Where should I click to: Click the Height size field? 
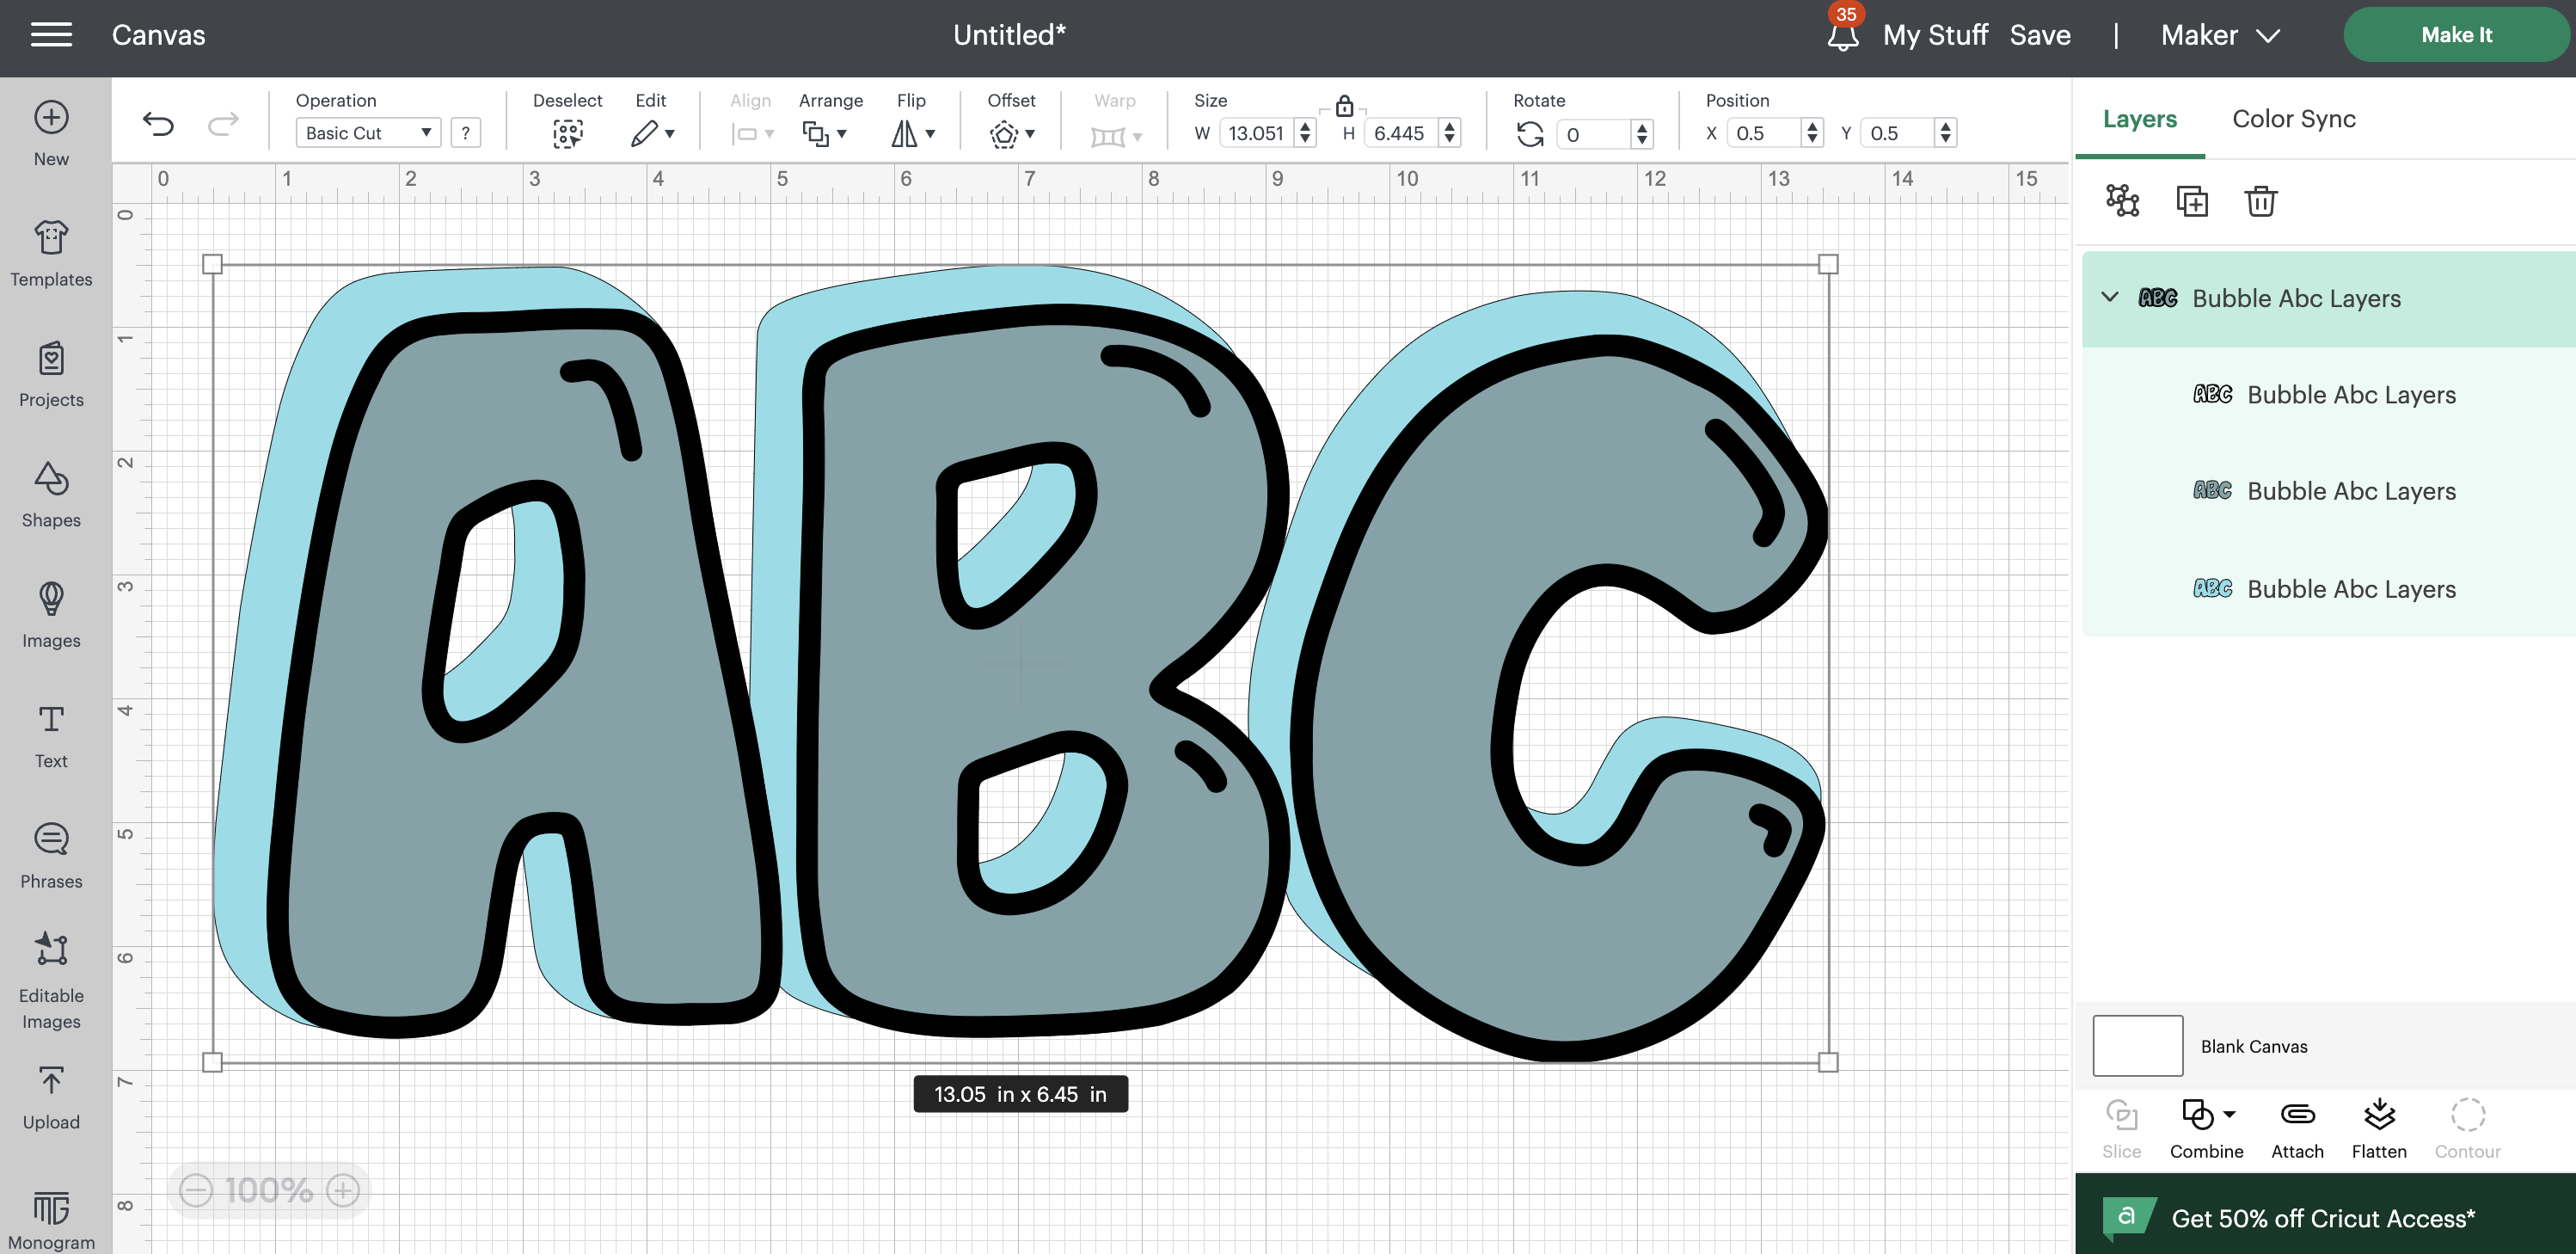tap(1400, 133)
